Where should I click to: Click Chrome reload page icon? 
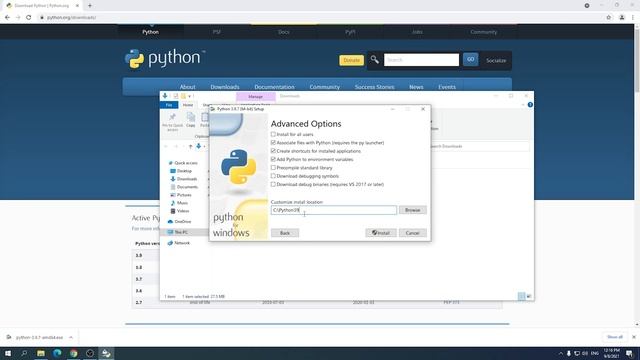(x=29, y=17)
